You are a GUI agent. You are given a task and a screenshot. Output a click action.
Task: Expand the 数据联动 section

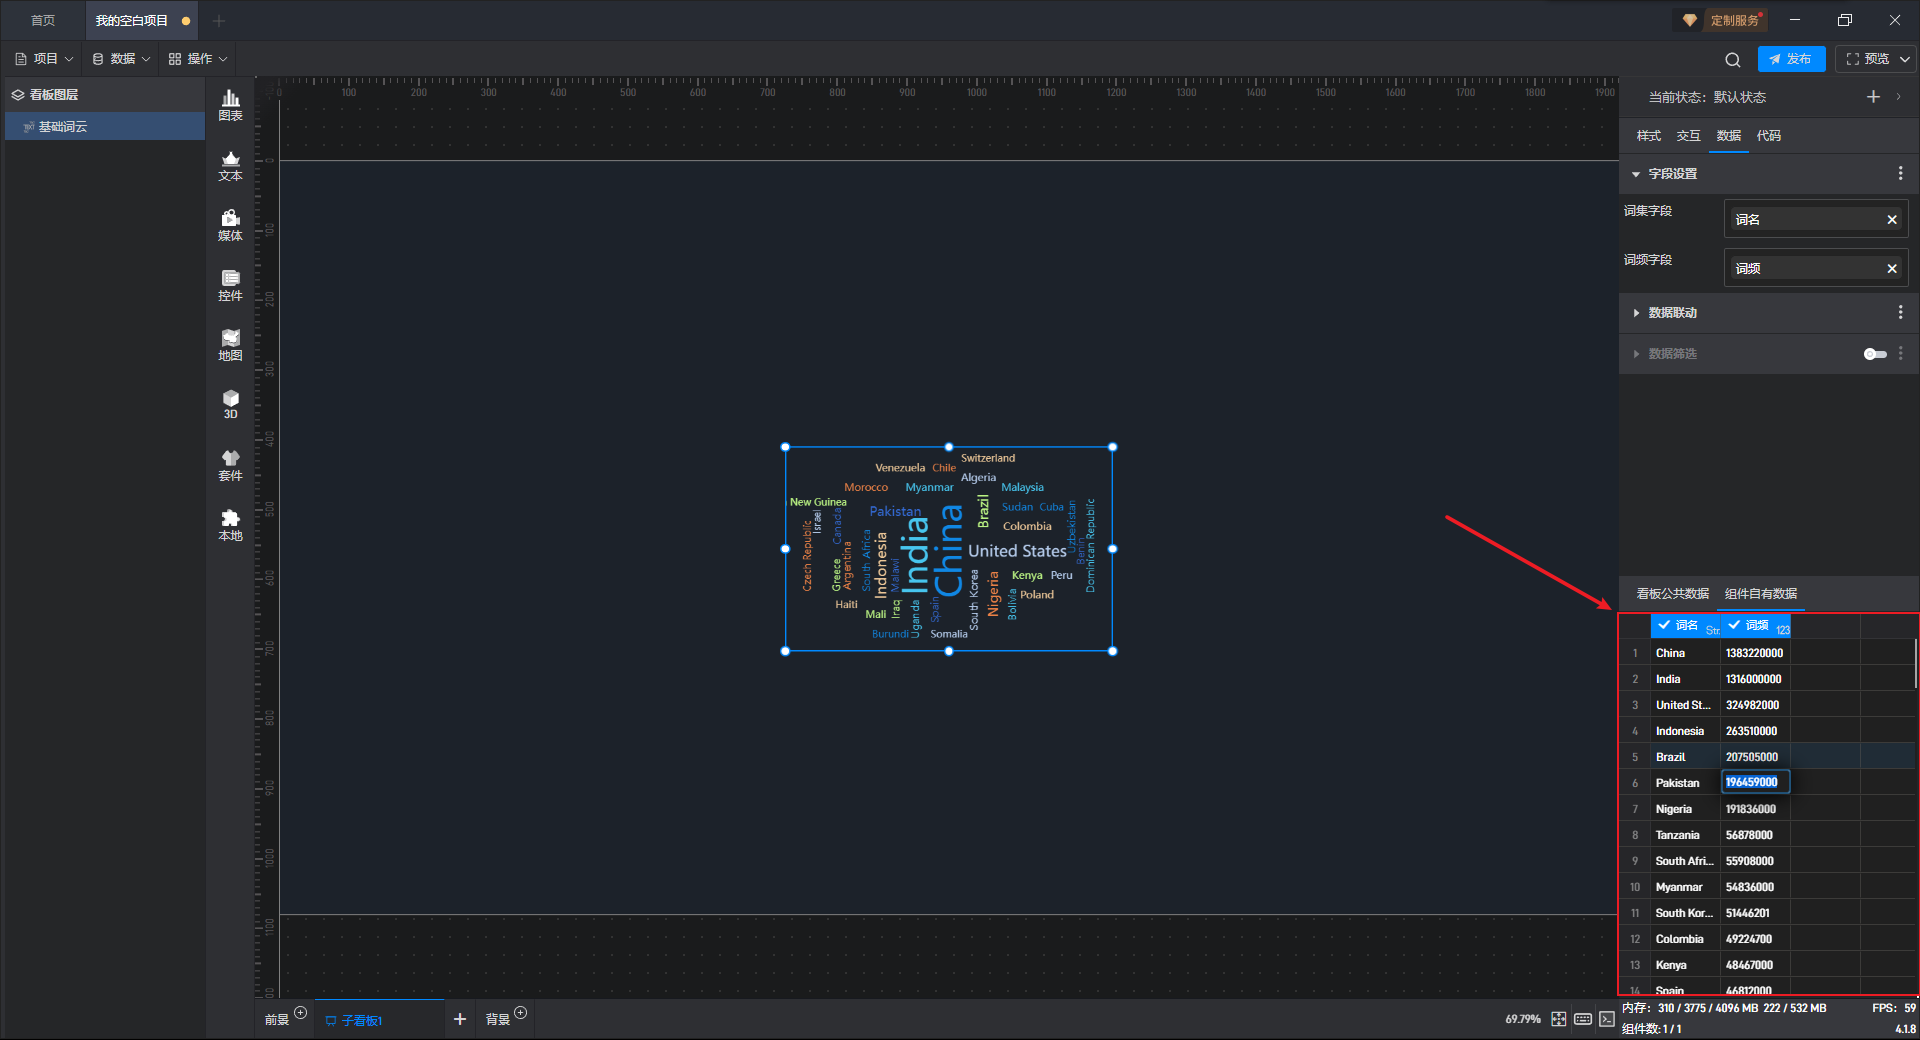click(1636, 313)
